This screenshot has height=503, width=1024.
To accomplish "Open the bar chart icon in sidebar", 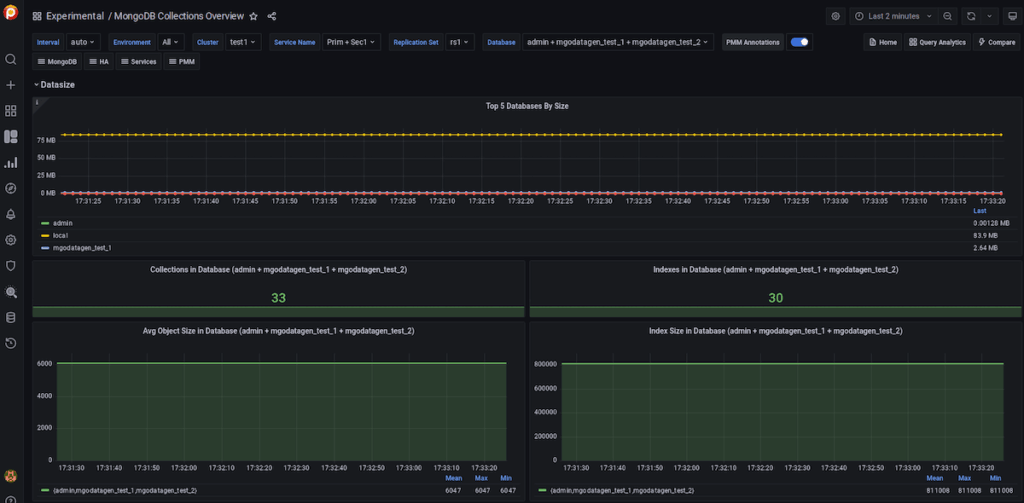I will [10, 163].
